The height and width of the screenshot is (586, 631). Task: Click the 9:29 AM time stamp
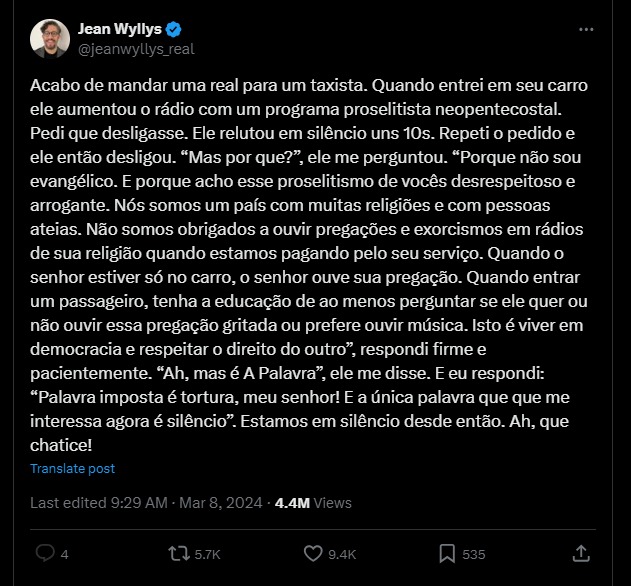(x=139, y=503)
